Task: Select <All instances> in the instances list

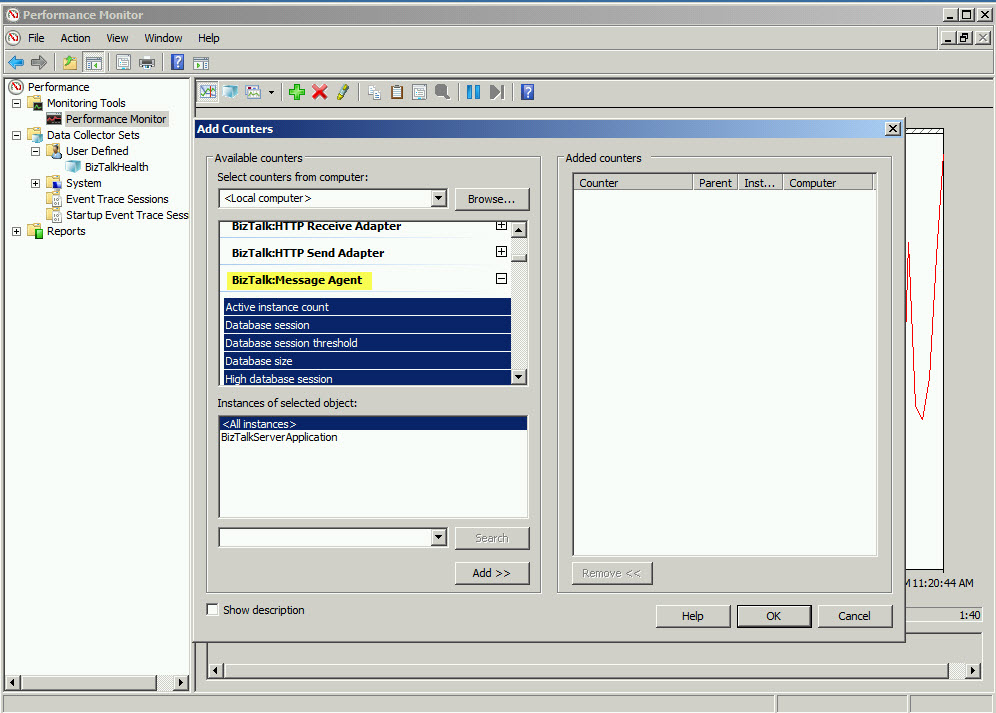Action: coord(373,424)
